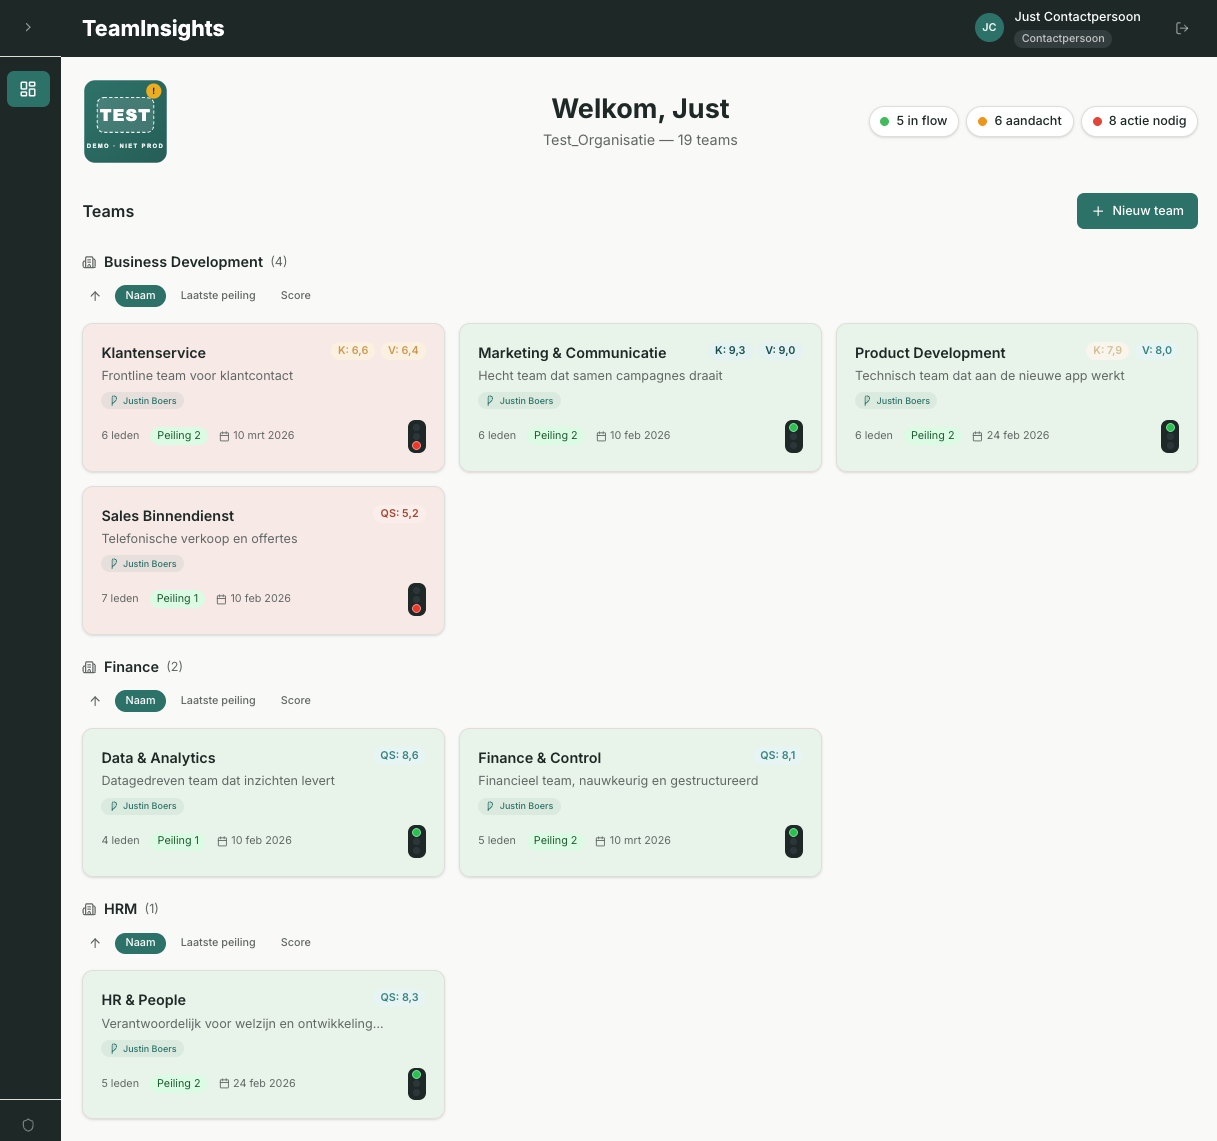Click Justin Boers tag on Finance & Control

(520, 806)
